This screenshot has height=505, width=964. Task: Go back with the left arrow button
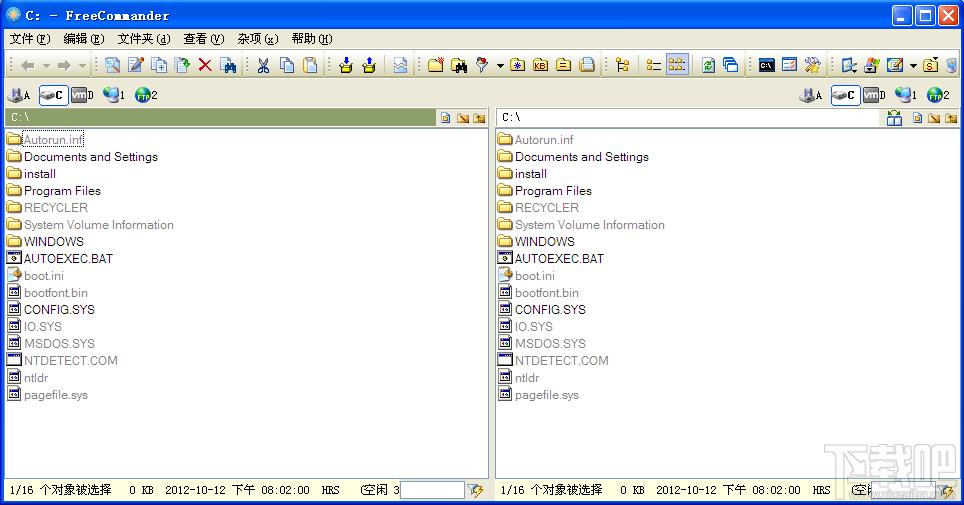point(28,65)
